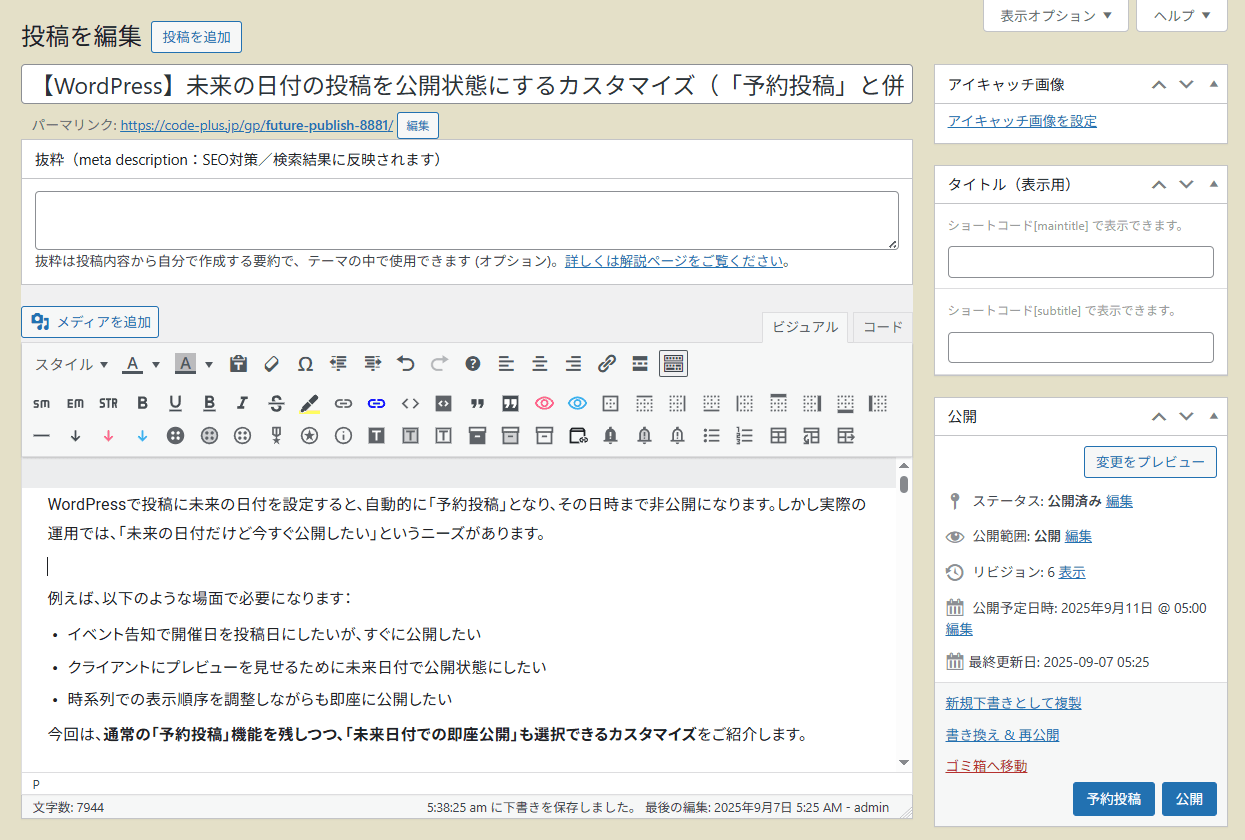Move the アイキャッチ画像 panel down
This screenshot has width=1245, height=840.
point(1186,84)
